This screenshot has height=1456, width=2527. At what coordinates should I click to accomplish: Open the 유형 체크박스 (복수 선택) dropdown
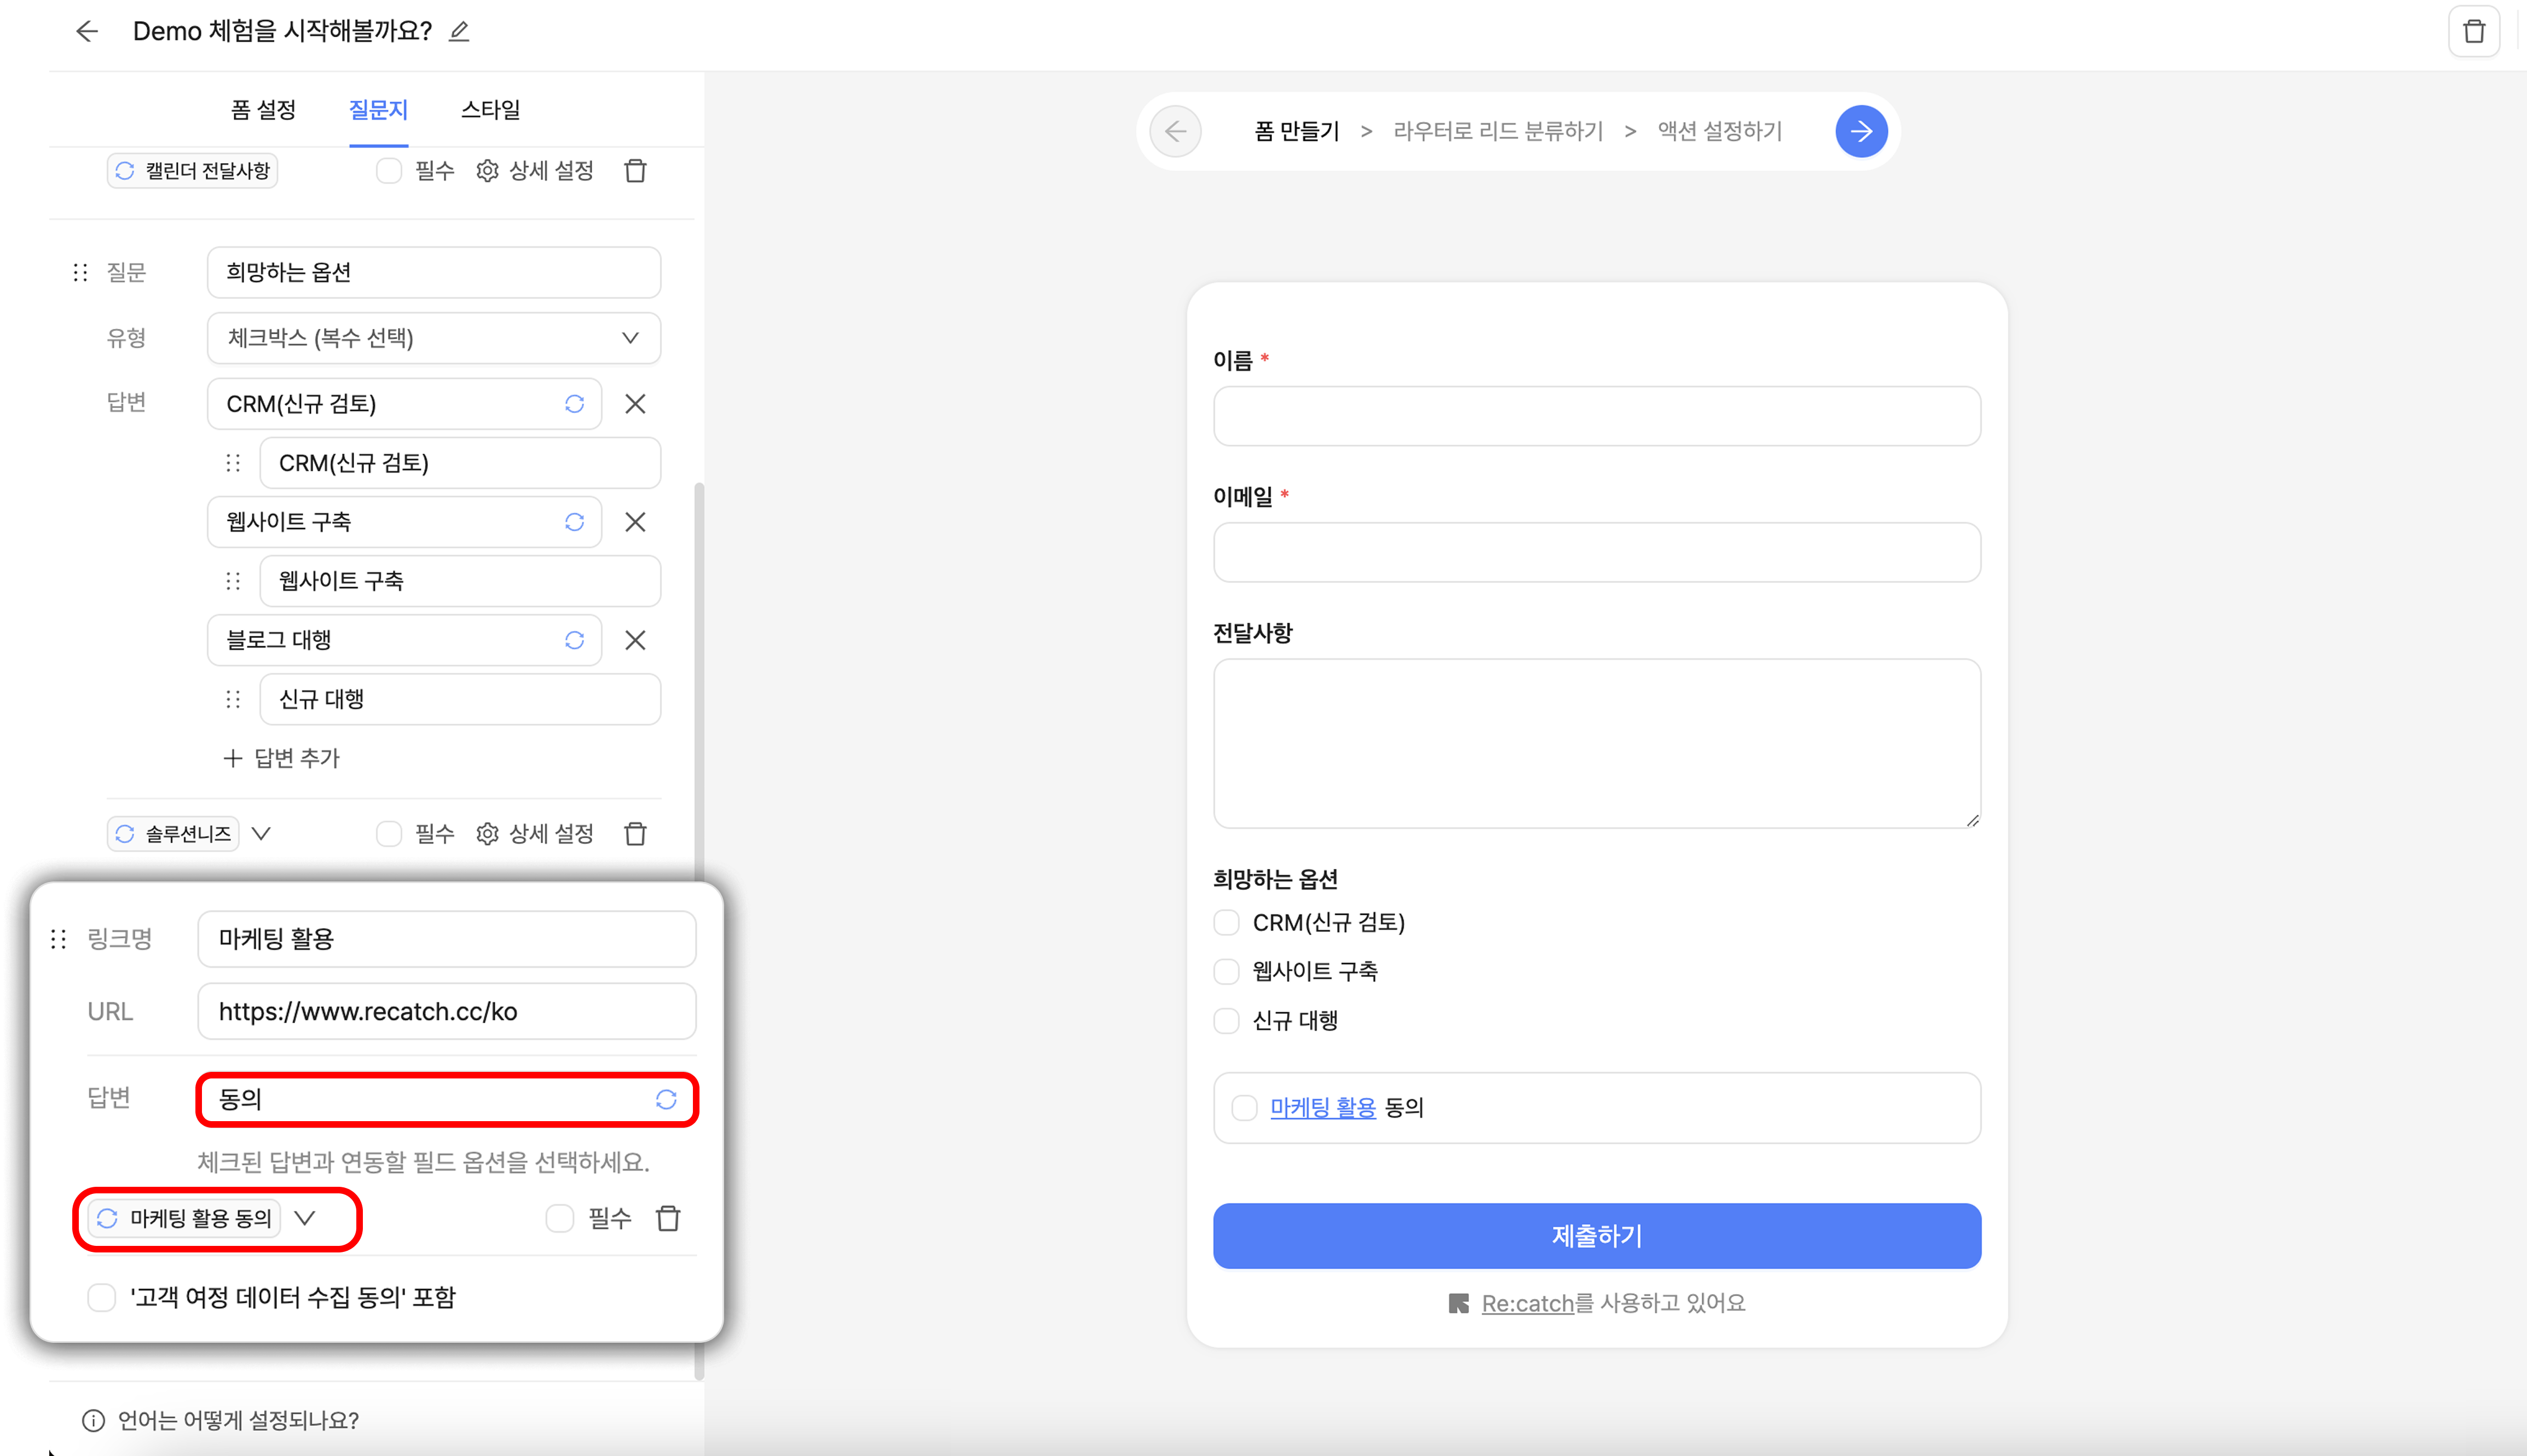pyautogui.click(x=433, y=338)
